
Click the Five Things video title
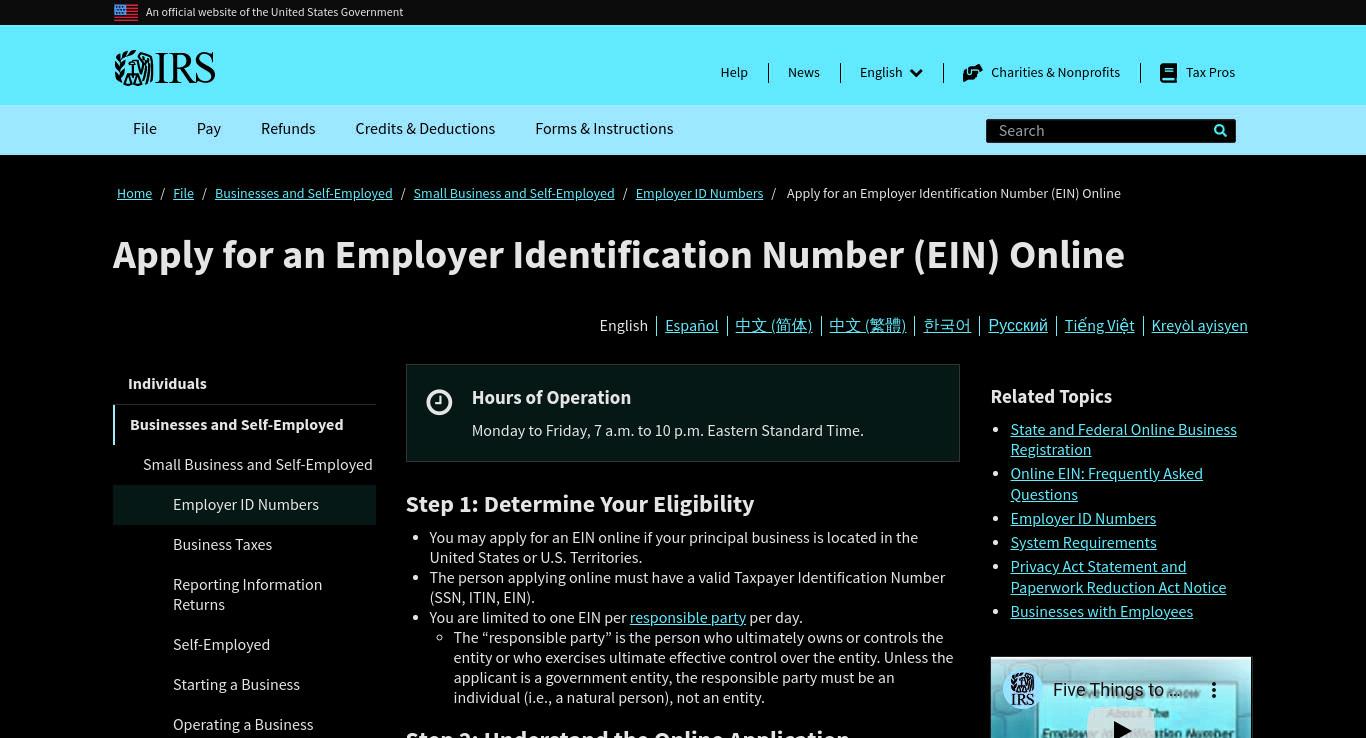(x=1115, y=690)
